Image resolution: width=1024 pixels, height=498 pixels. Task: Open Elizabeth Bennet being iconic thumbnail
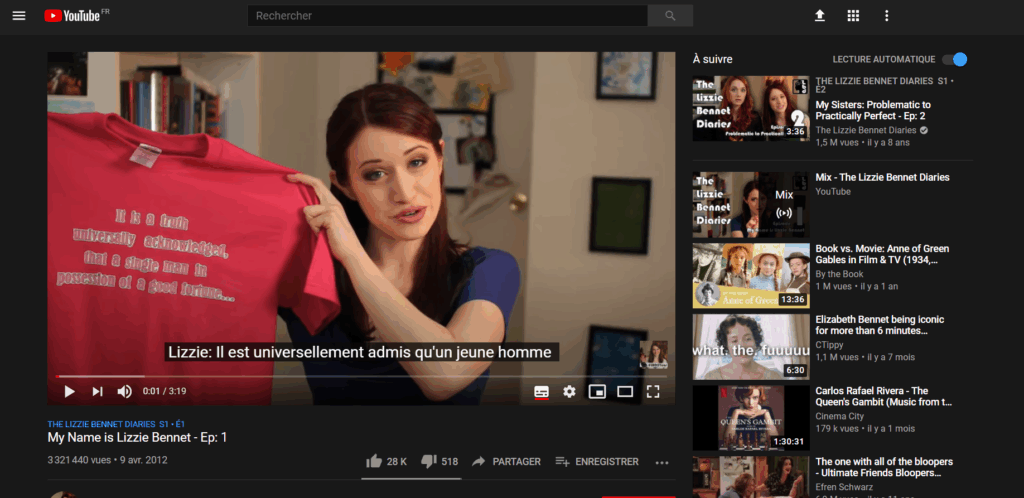pos(751,347)
